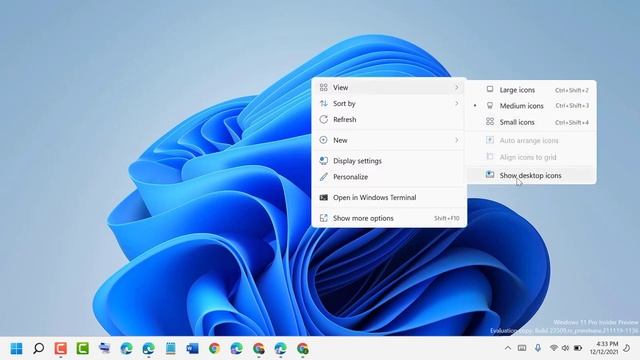640x360 pixels.
Task: Open the clock showing 4:33 PM
Action: [604, 348]
